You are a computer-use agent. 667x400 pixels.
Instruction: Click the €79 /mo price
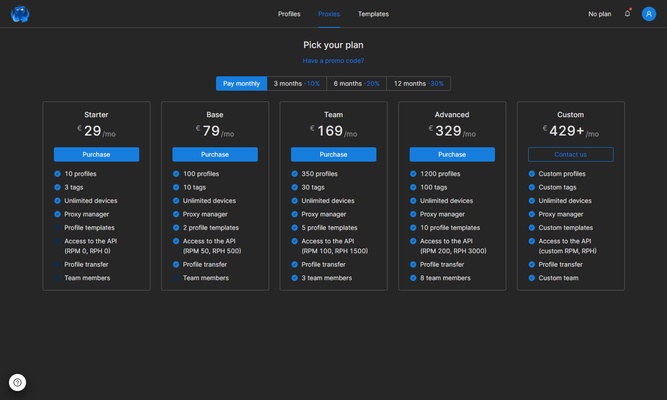coord(215,131)
